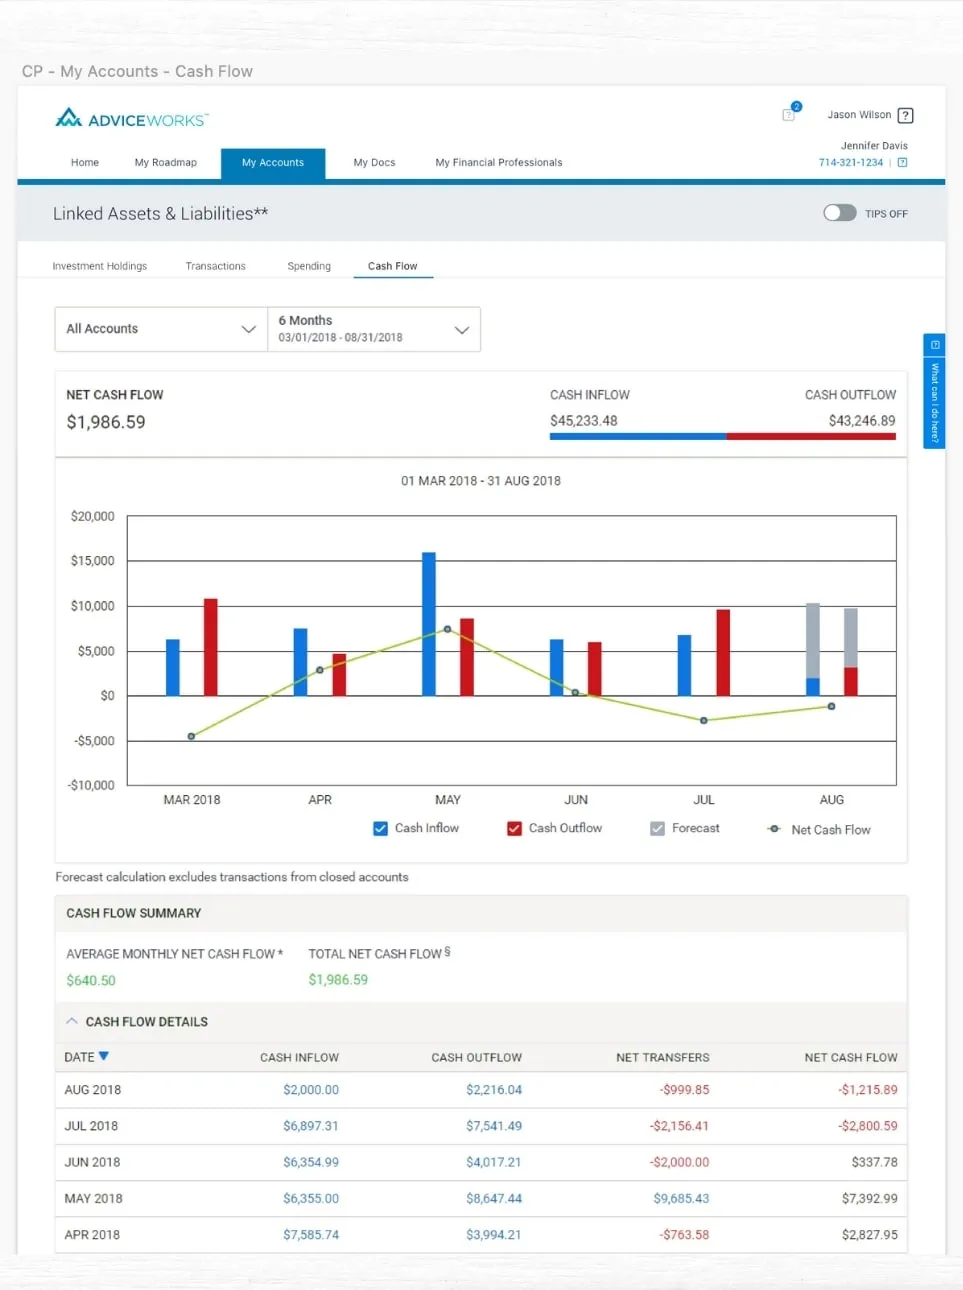963x1290 pixels.
Task: Click the Jason Wilson user name
Action: (x=859, y=115)
